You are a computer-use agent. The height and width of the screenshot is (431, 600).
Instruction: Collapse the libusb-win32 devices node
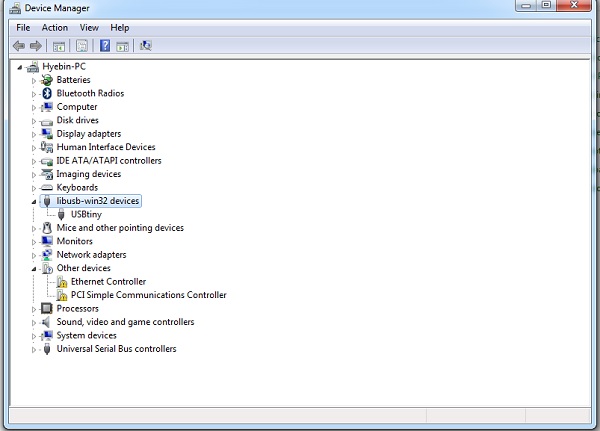pos(34,202)
